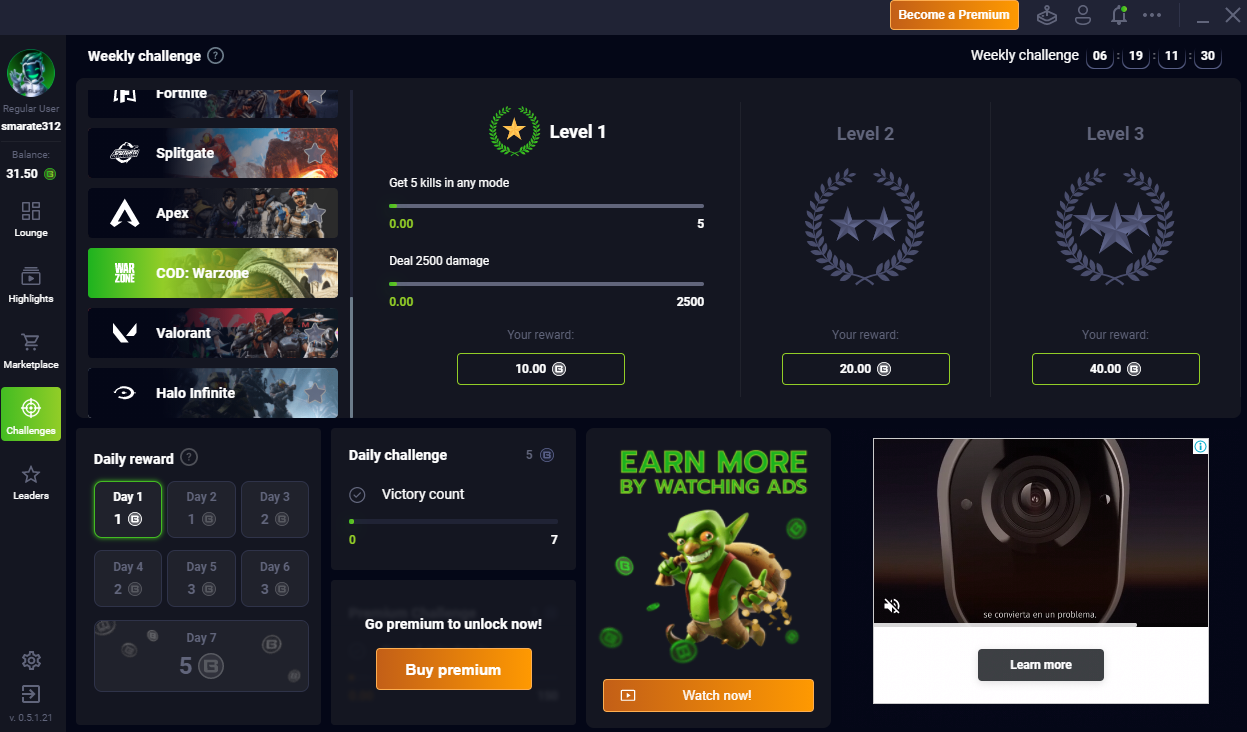Click the Watch now! button

[708, 695]
